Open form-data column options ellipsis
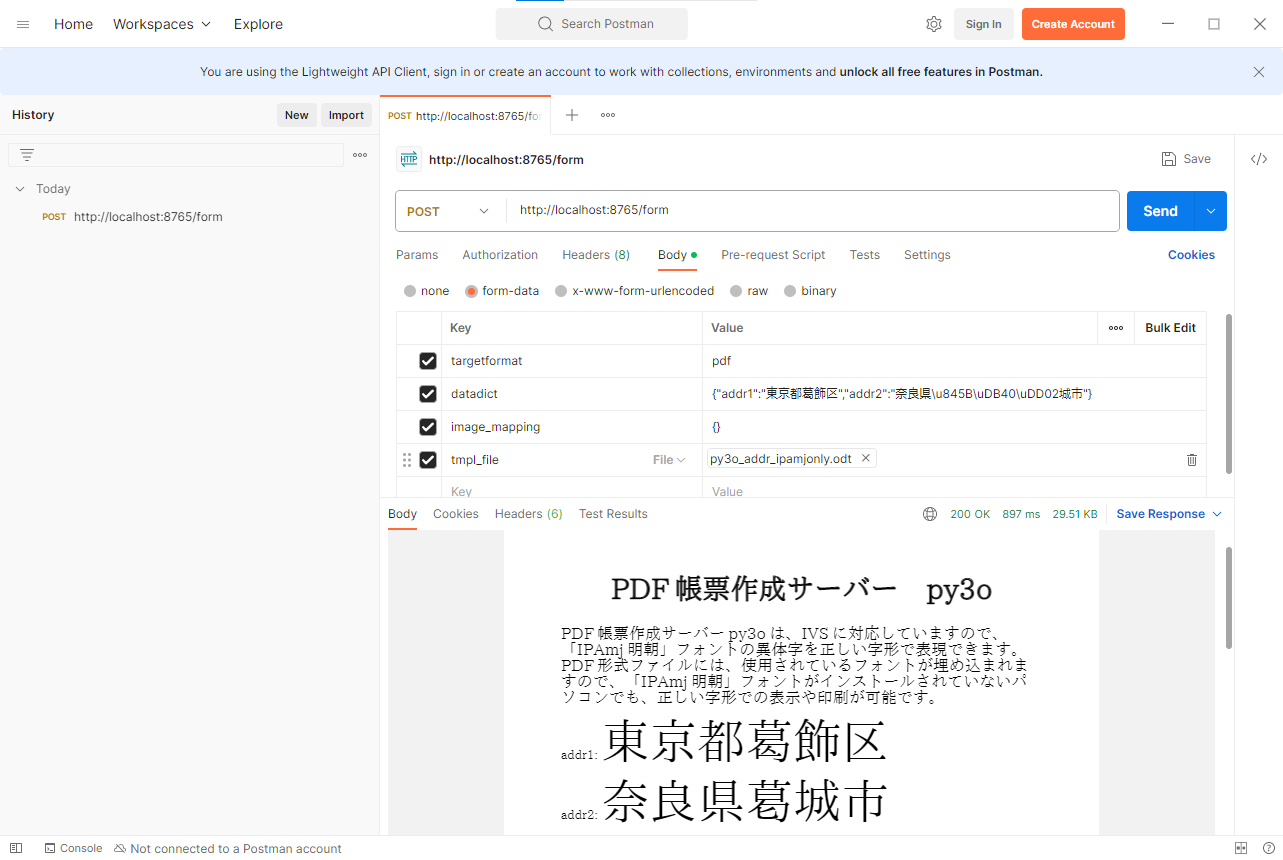Screen dimensions: 1283x860 click(x=1116, y=328)
